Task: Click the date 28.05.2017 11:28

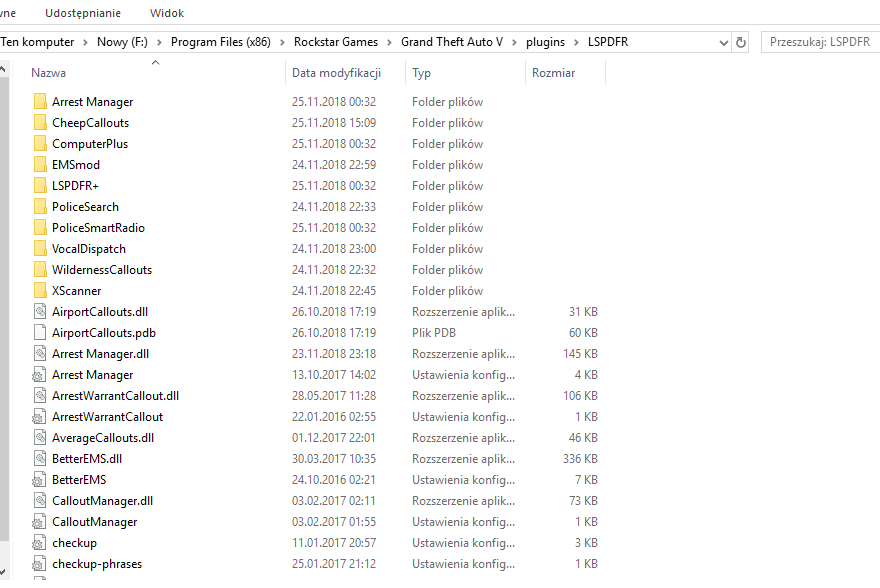Action: [334, 396]
